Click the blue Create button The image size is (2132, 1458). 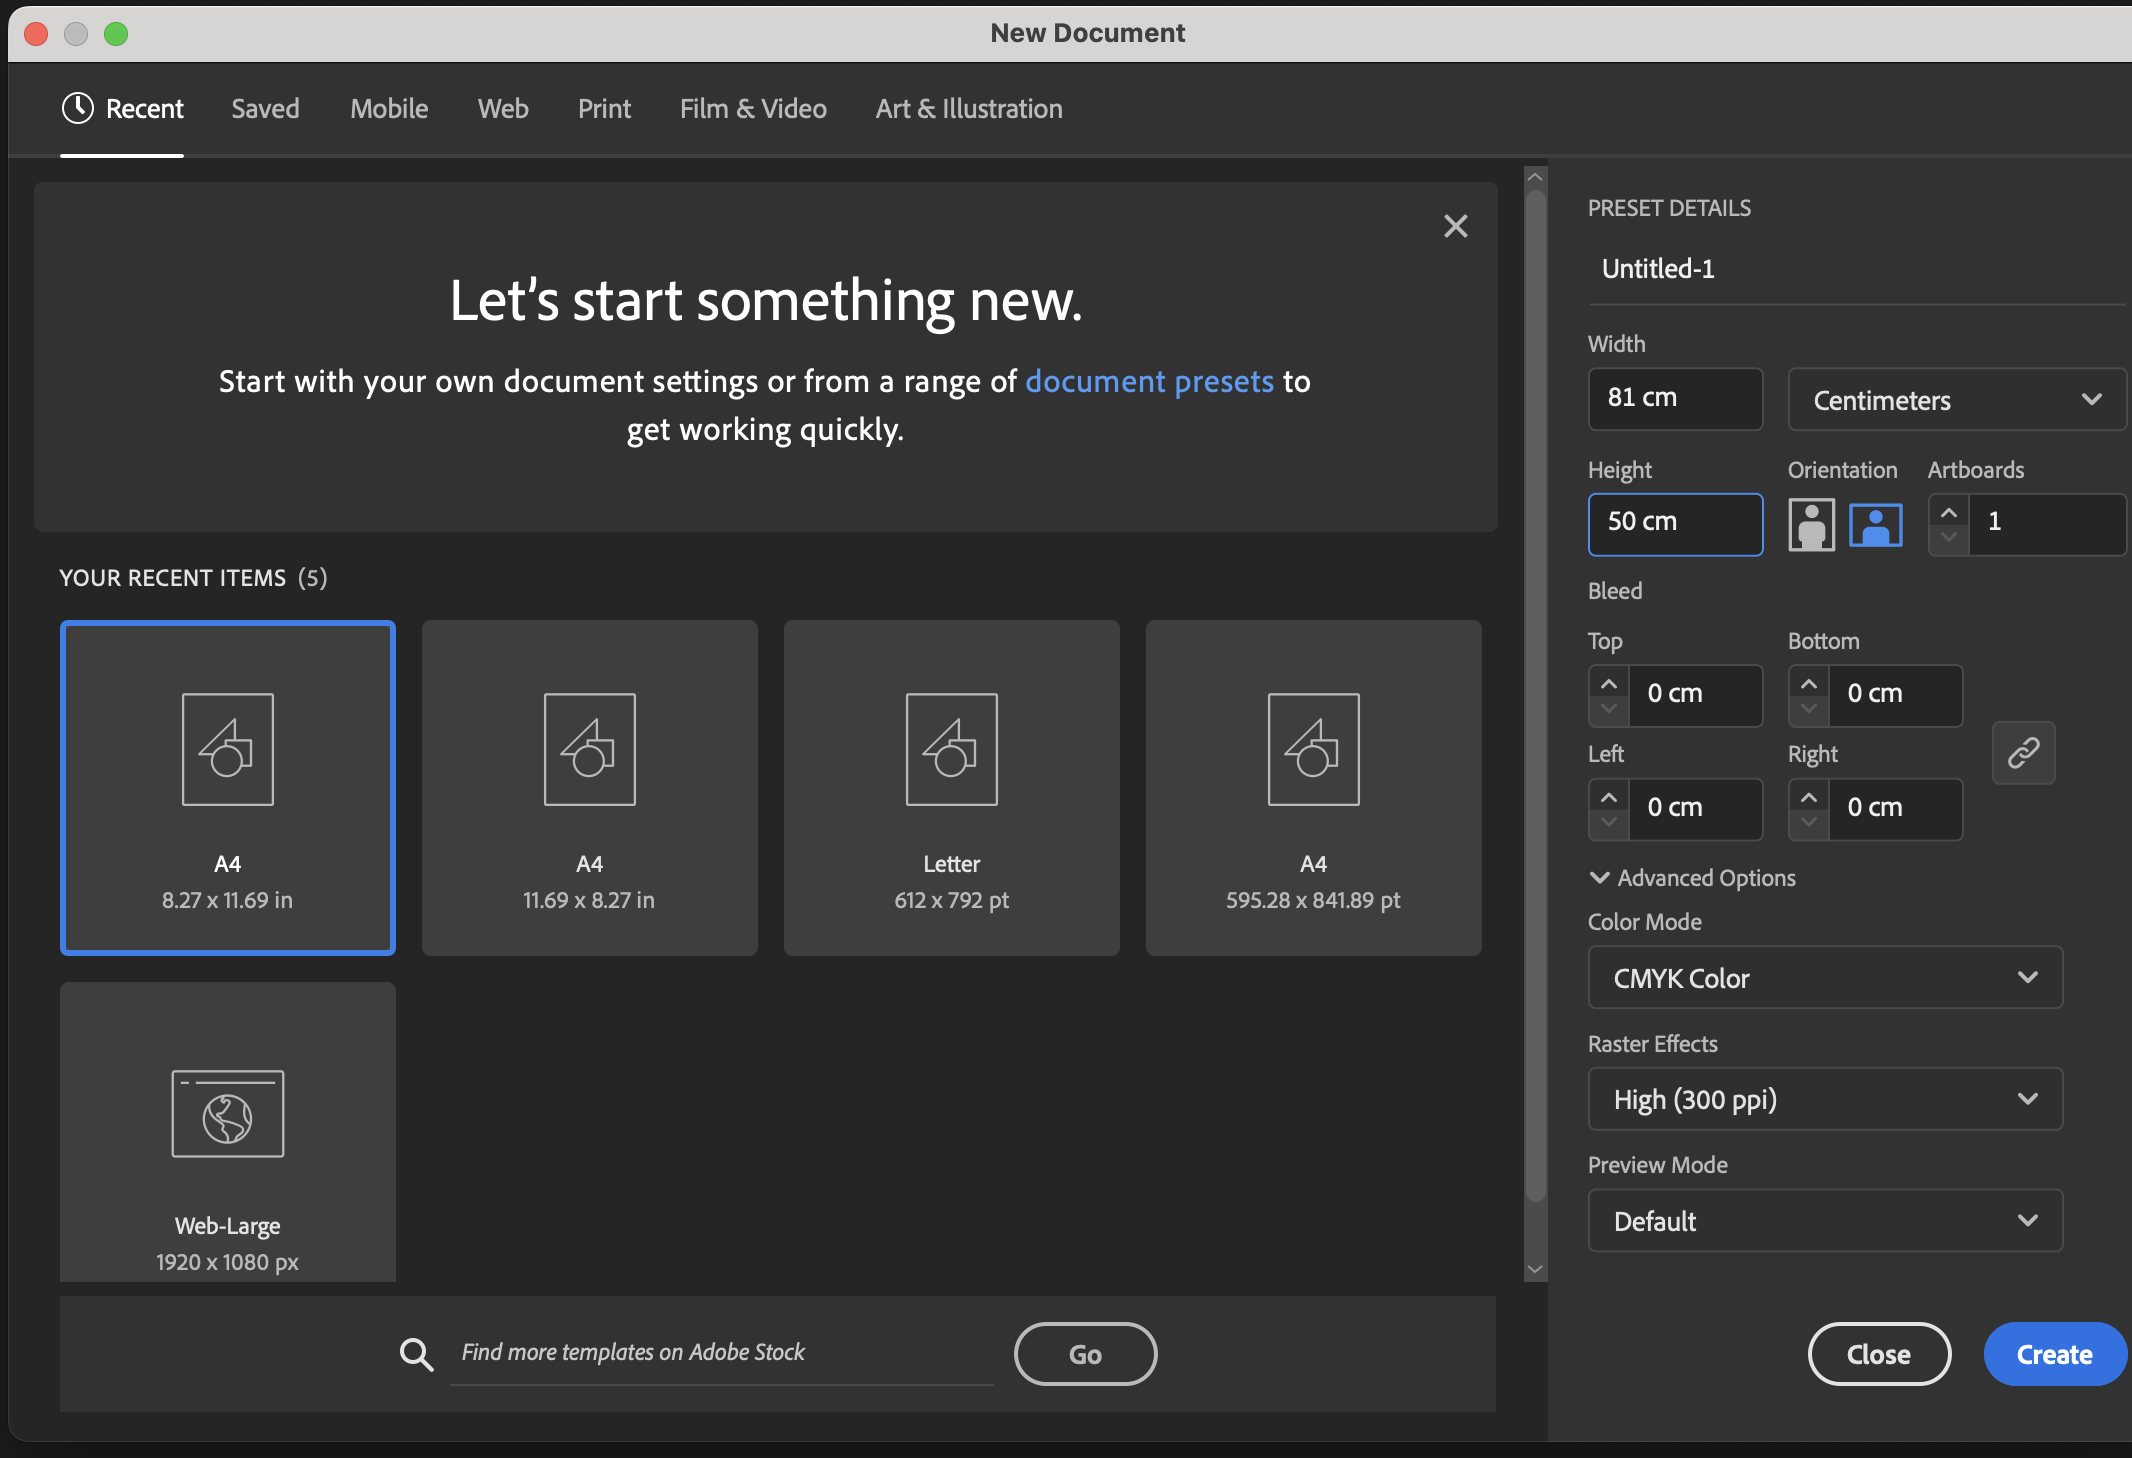(2053, 1354)
